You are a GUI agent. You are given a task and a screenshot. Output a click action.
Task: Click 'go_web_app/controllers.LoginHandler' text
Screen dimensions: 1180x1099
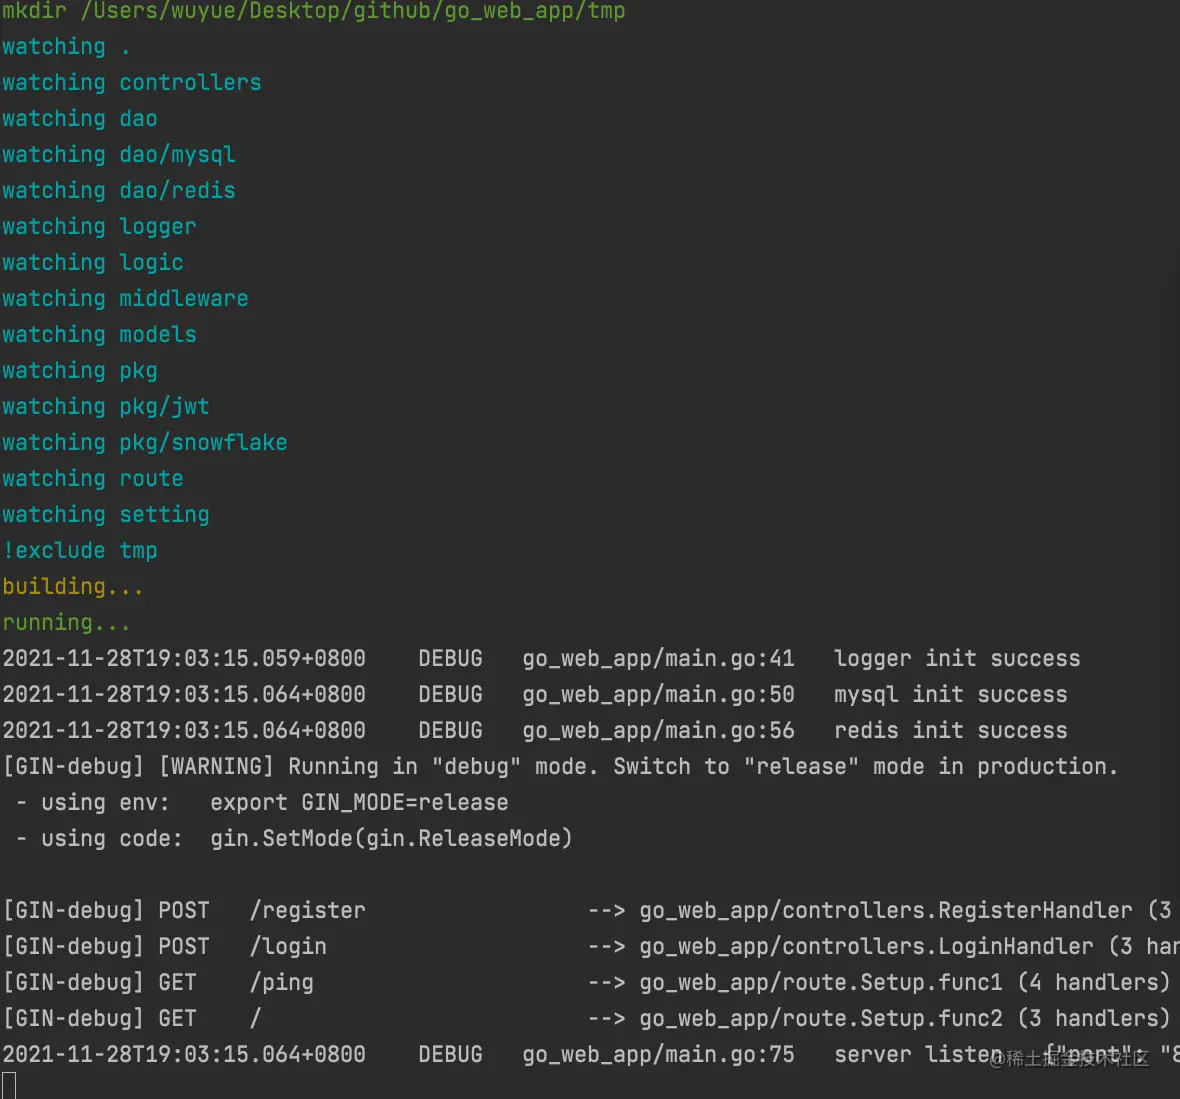pos(866,947)
